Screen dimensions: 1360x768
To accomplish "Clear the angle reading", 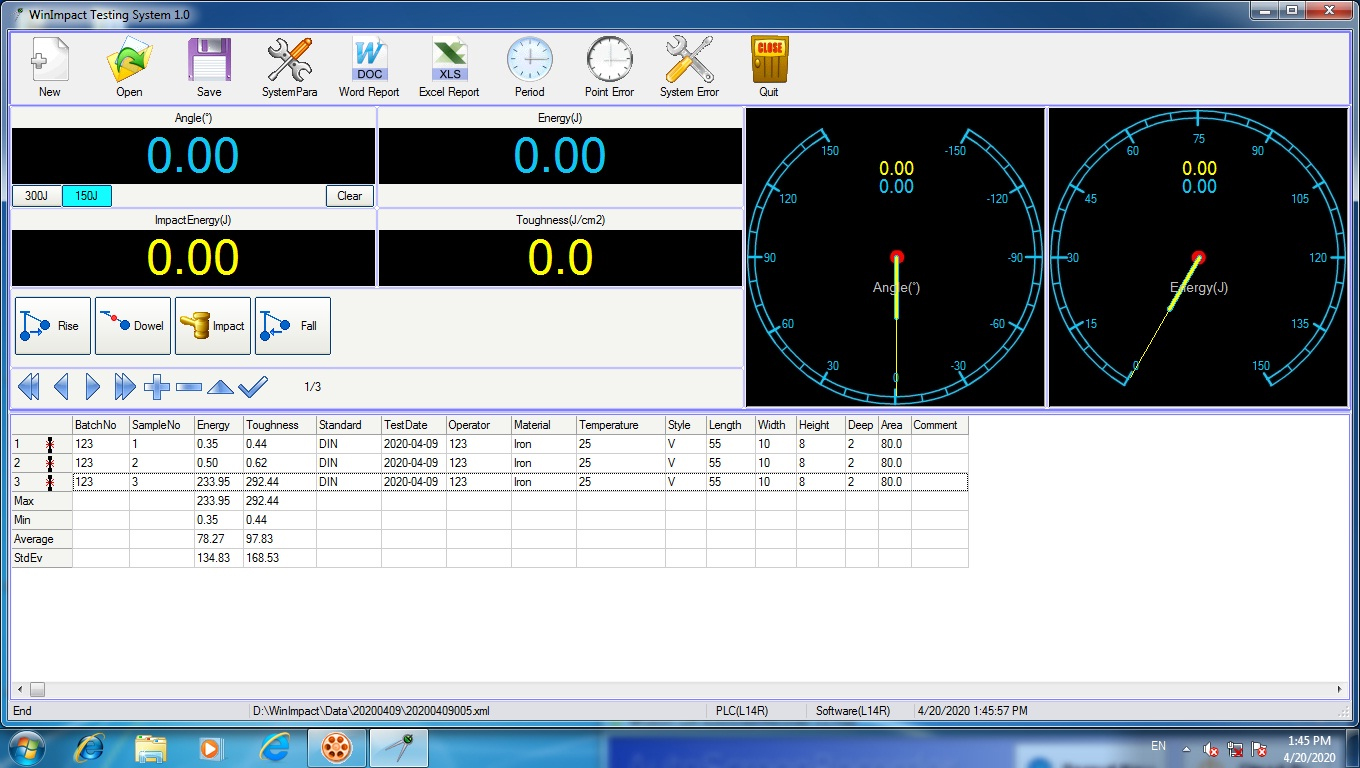I will [349, 196].
